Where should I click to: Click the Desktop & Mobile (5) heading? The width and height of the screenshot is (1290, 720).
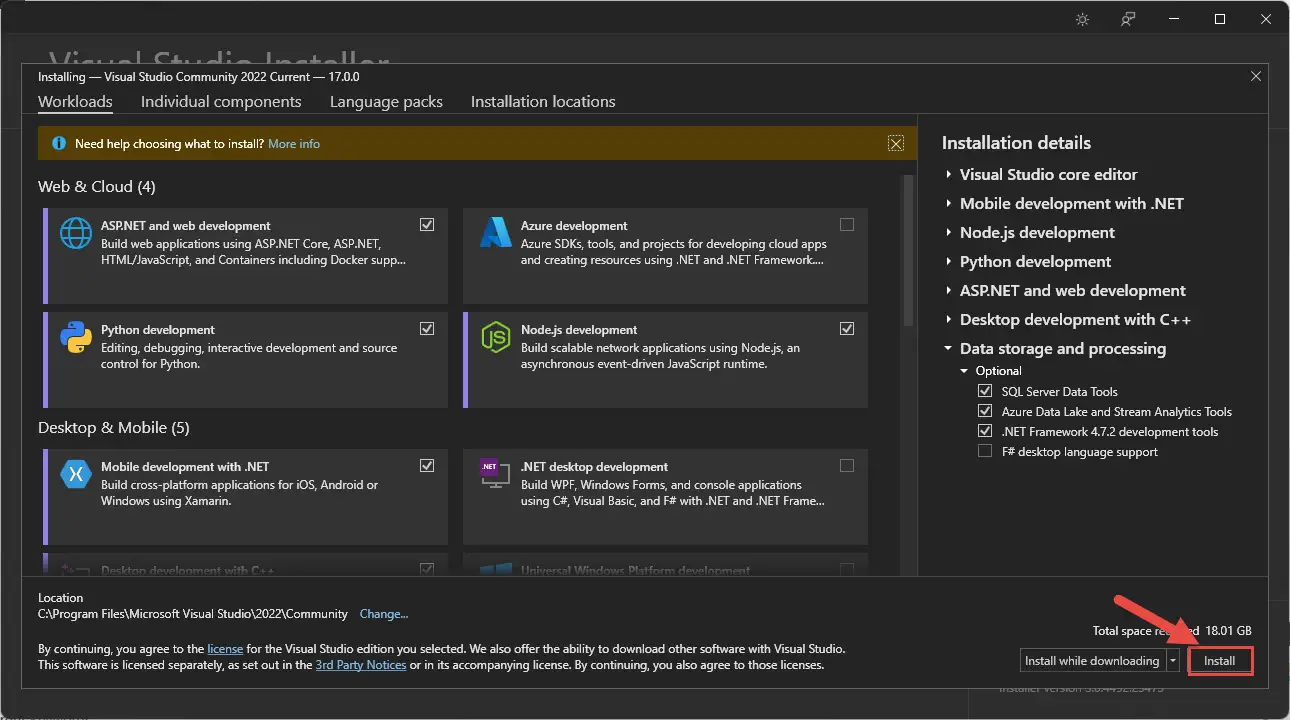[114, 428]
